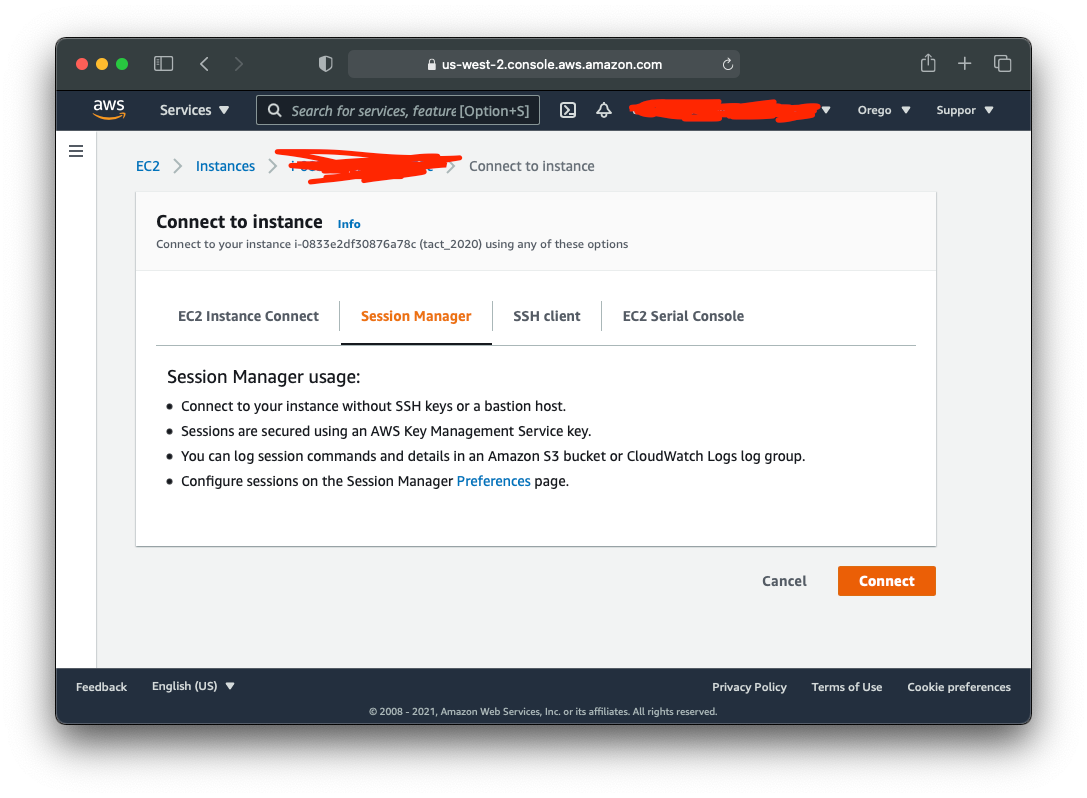The width and height of the screenshot is (1087, 798).
Task: Open the account menu dropdown arrow
Action: click(x=826, y=110)
